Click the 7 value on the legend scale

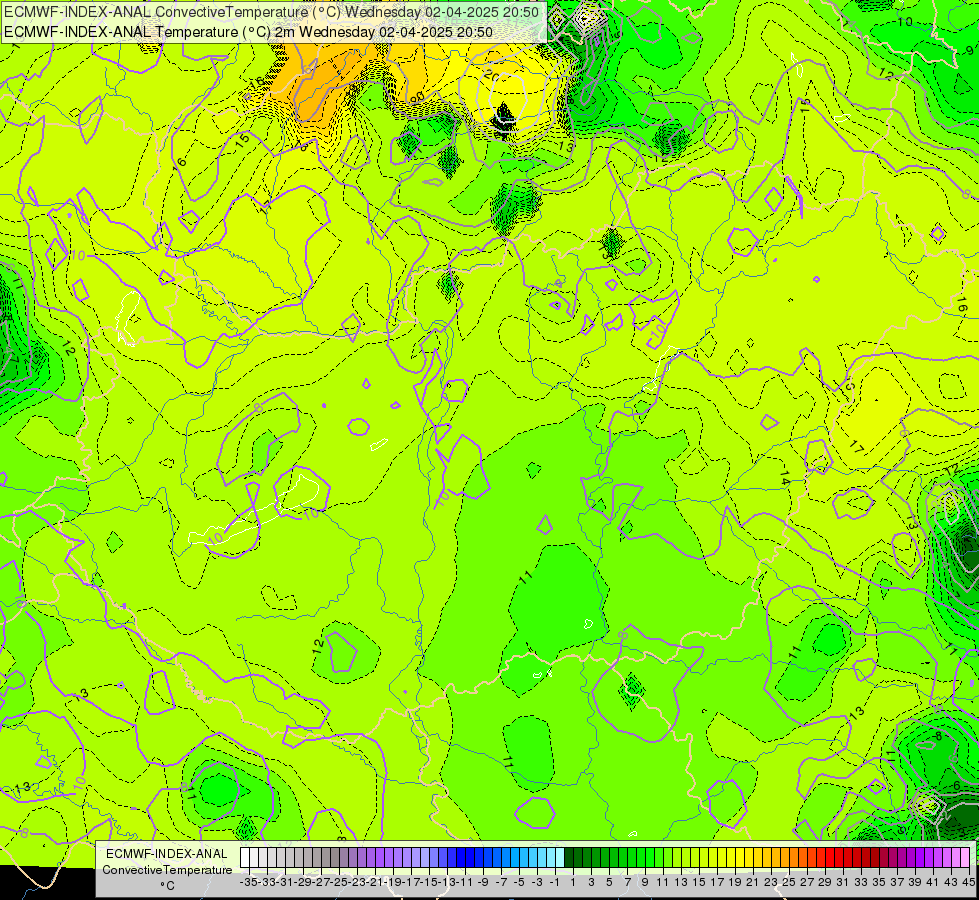(627, 882)
